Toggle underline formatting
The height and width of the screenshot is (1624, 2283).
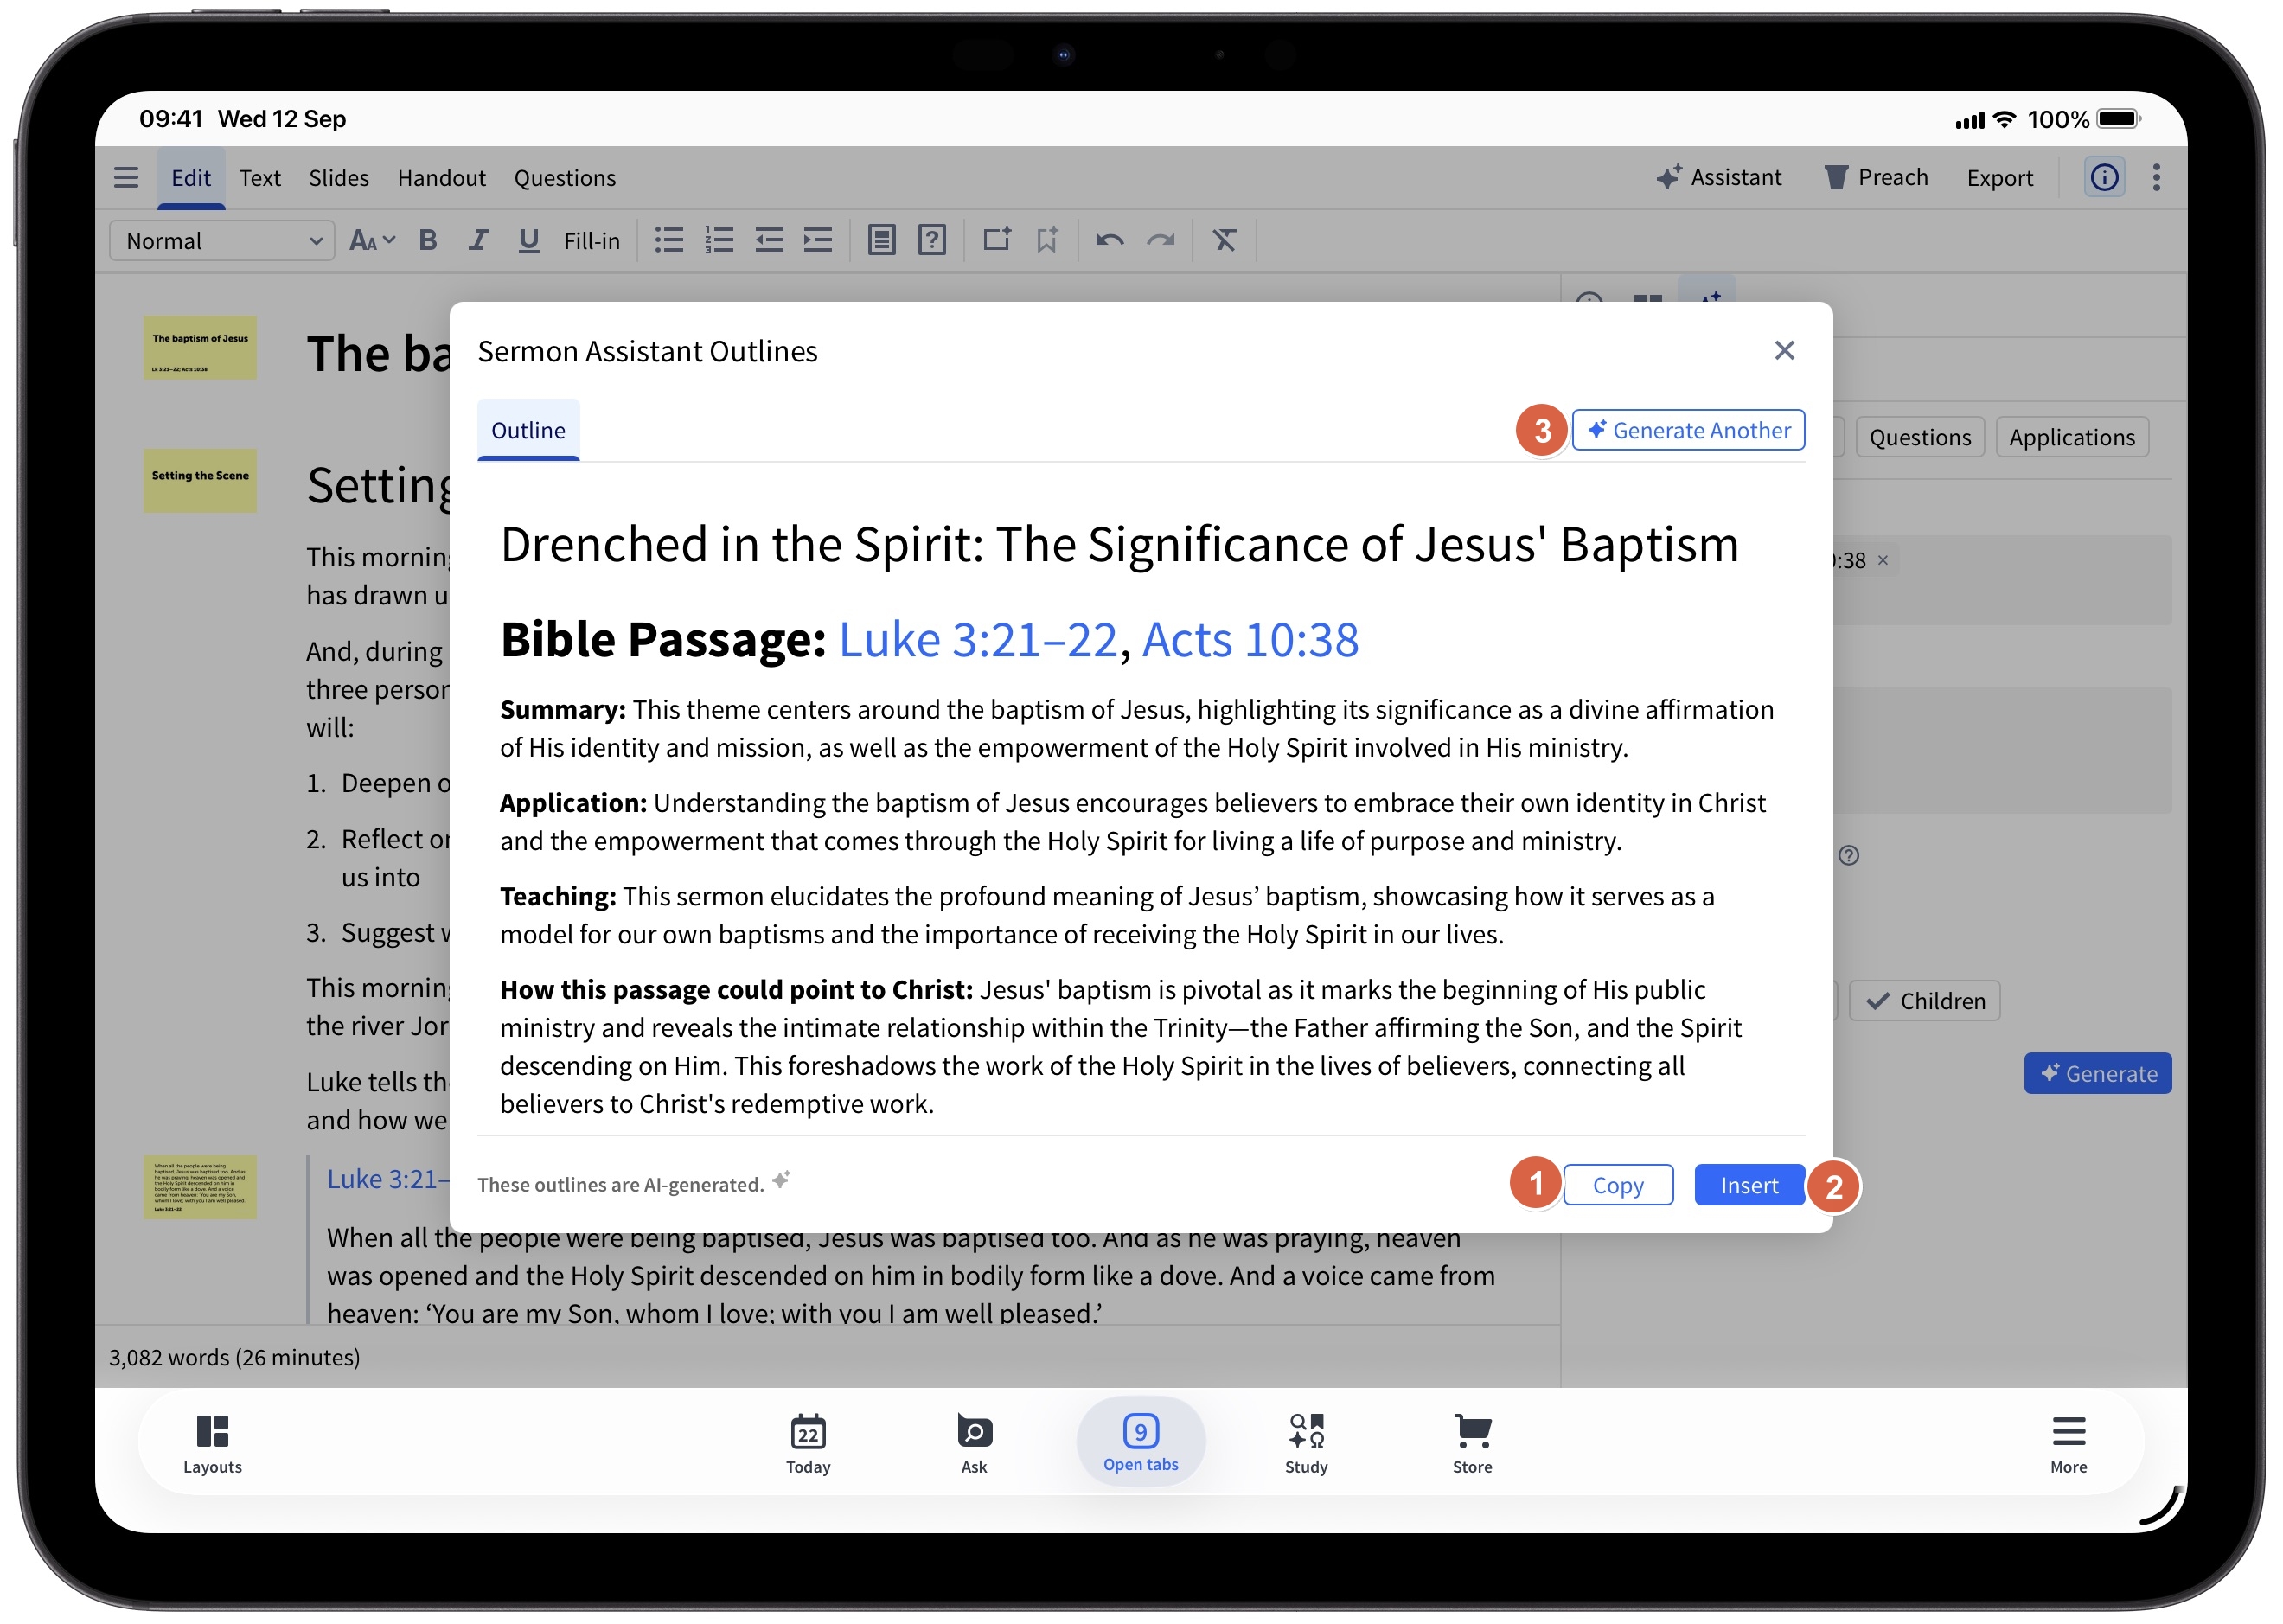(x=528, y=240)
